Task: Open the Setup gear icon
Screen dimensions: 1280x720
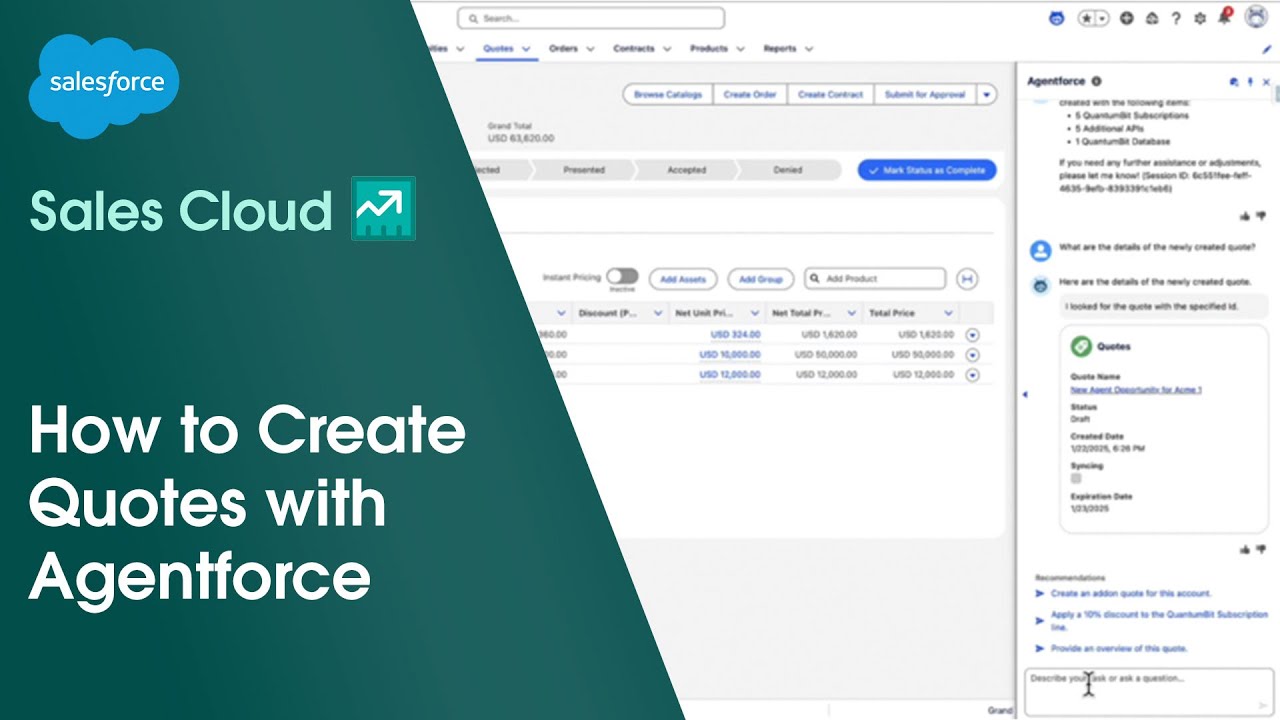Action: point(1200,18)
